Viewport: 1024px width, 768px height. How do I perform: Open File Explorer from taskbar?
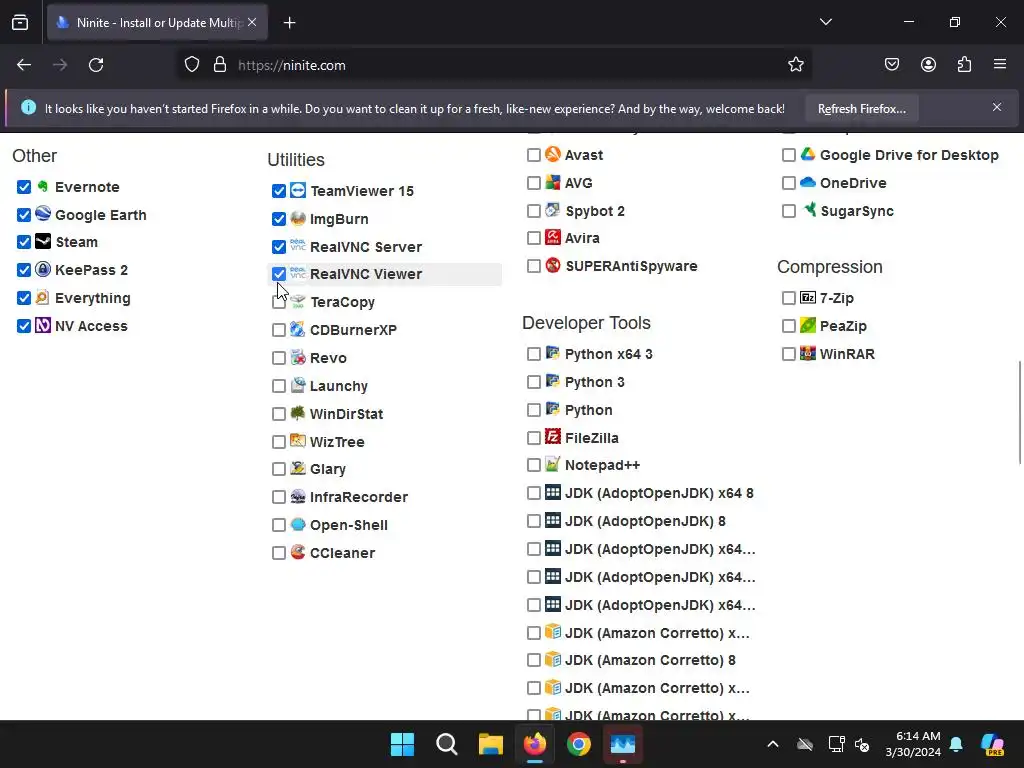point(490,744)
